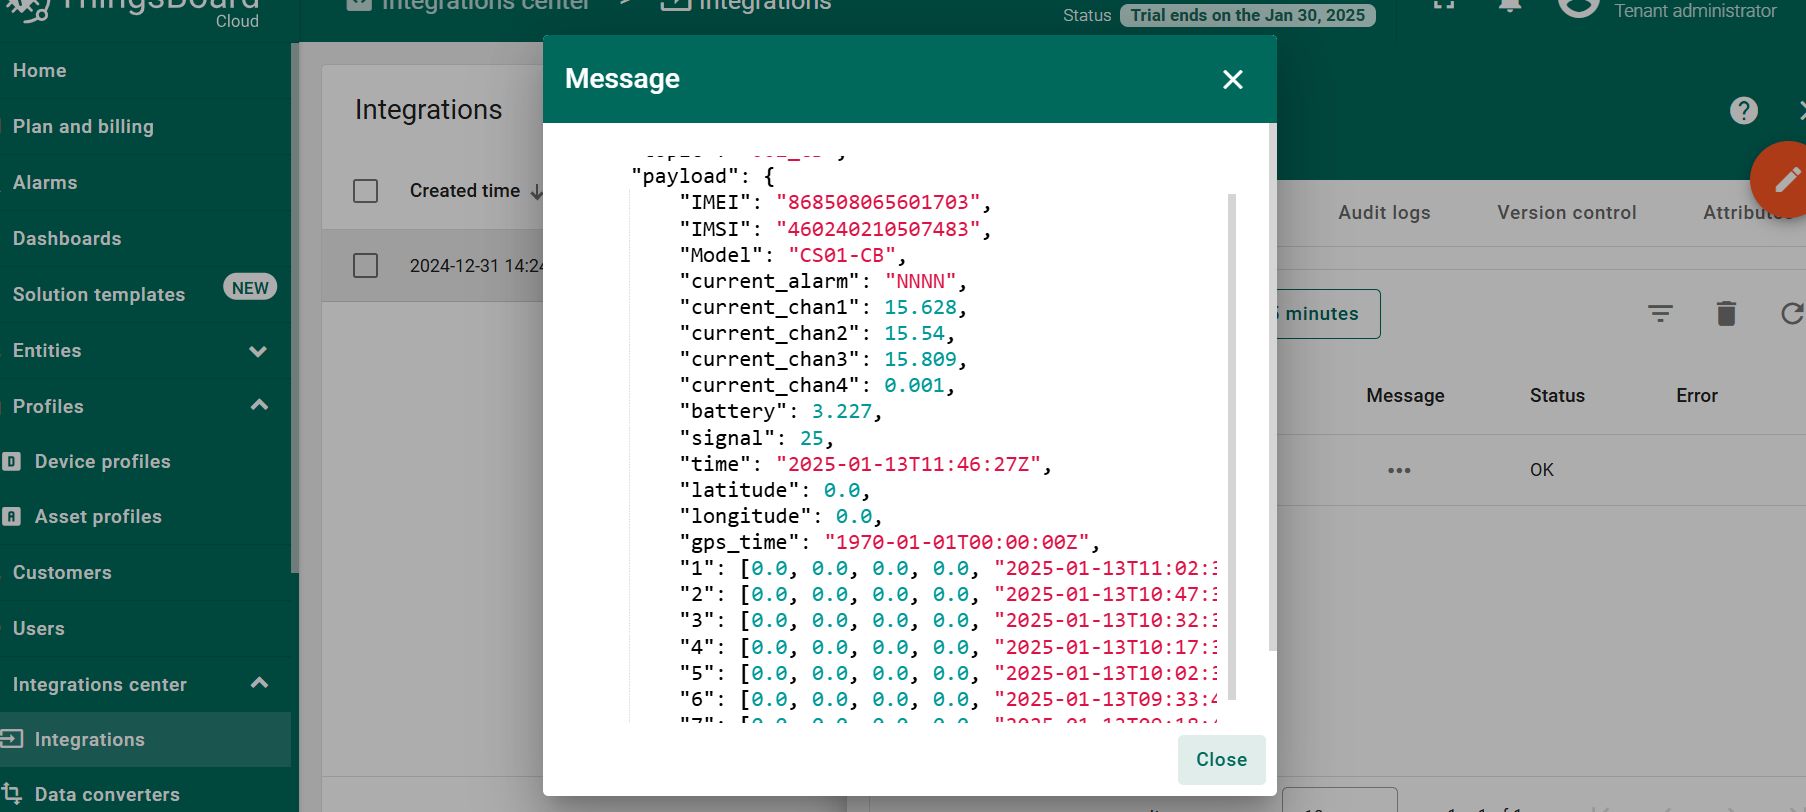Click the Message dialog outer scrollbar
Viewport: 1806px width, 812px height.
click(1272, 387)
